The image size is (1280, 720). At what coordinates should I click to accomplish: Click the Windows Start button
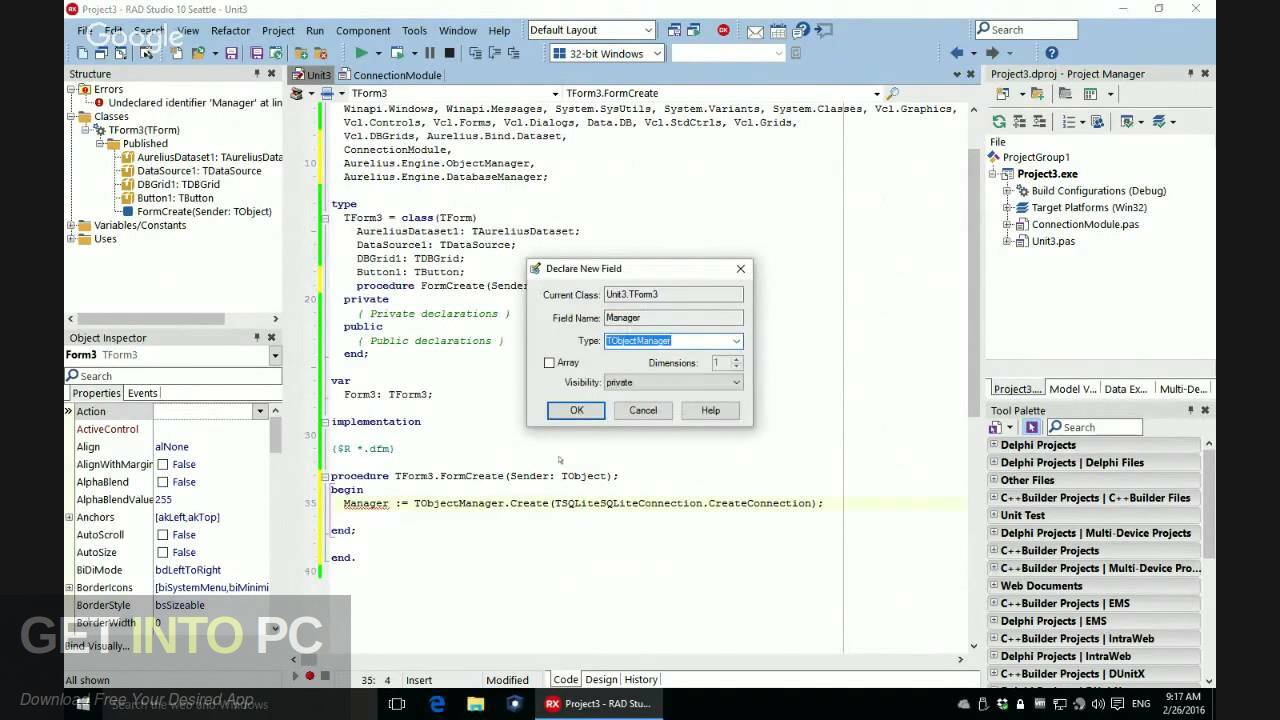point(83,703)
